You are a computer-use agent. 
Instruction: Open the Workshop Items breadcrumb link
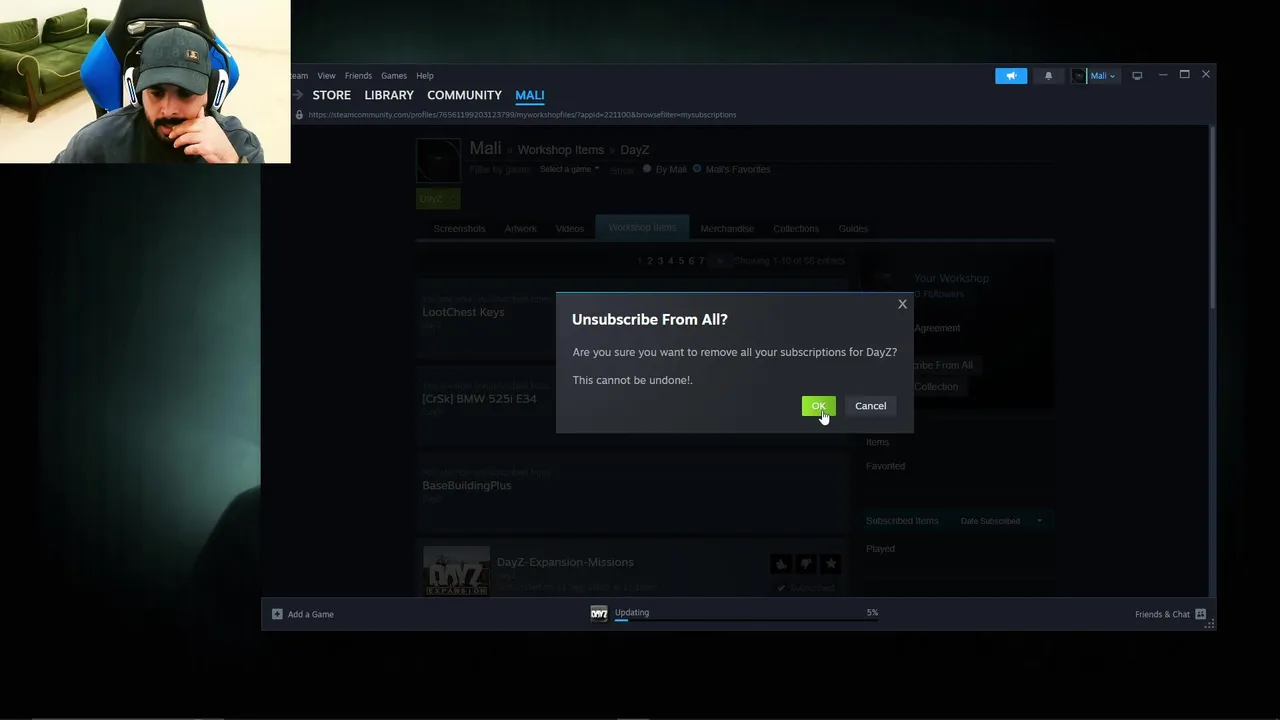[560, 150]
